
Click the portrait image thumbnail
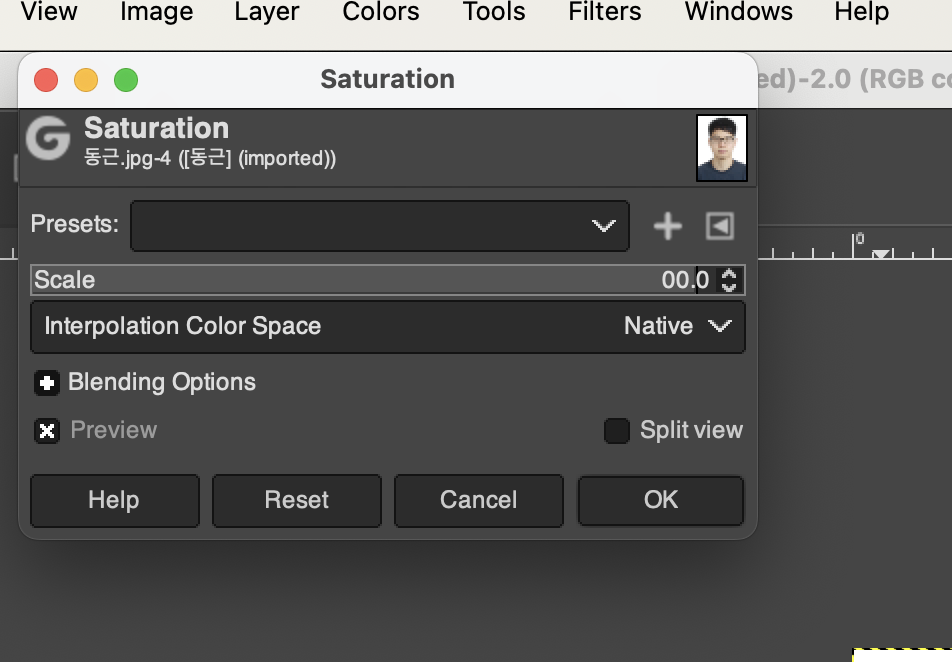(721, 148)
